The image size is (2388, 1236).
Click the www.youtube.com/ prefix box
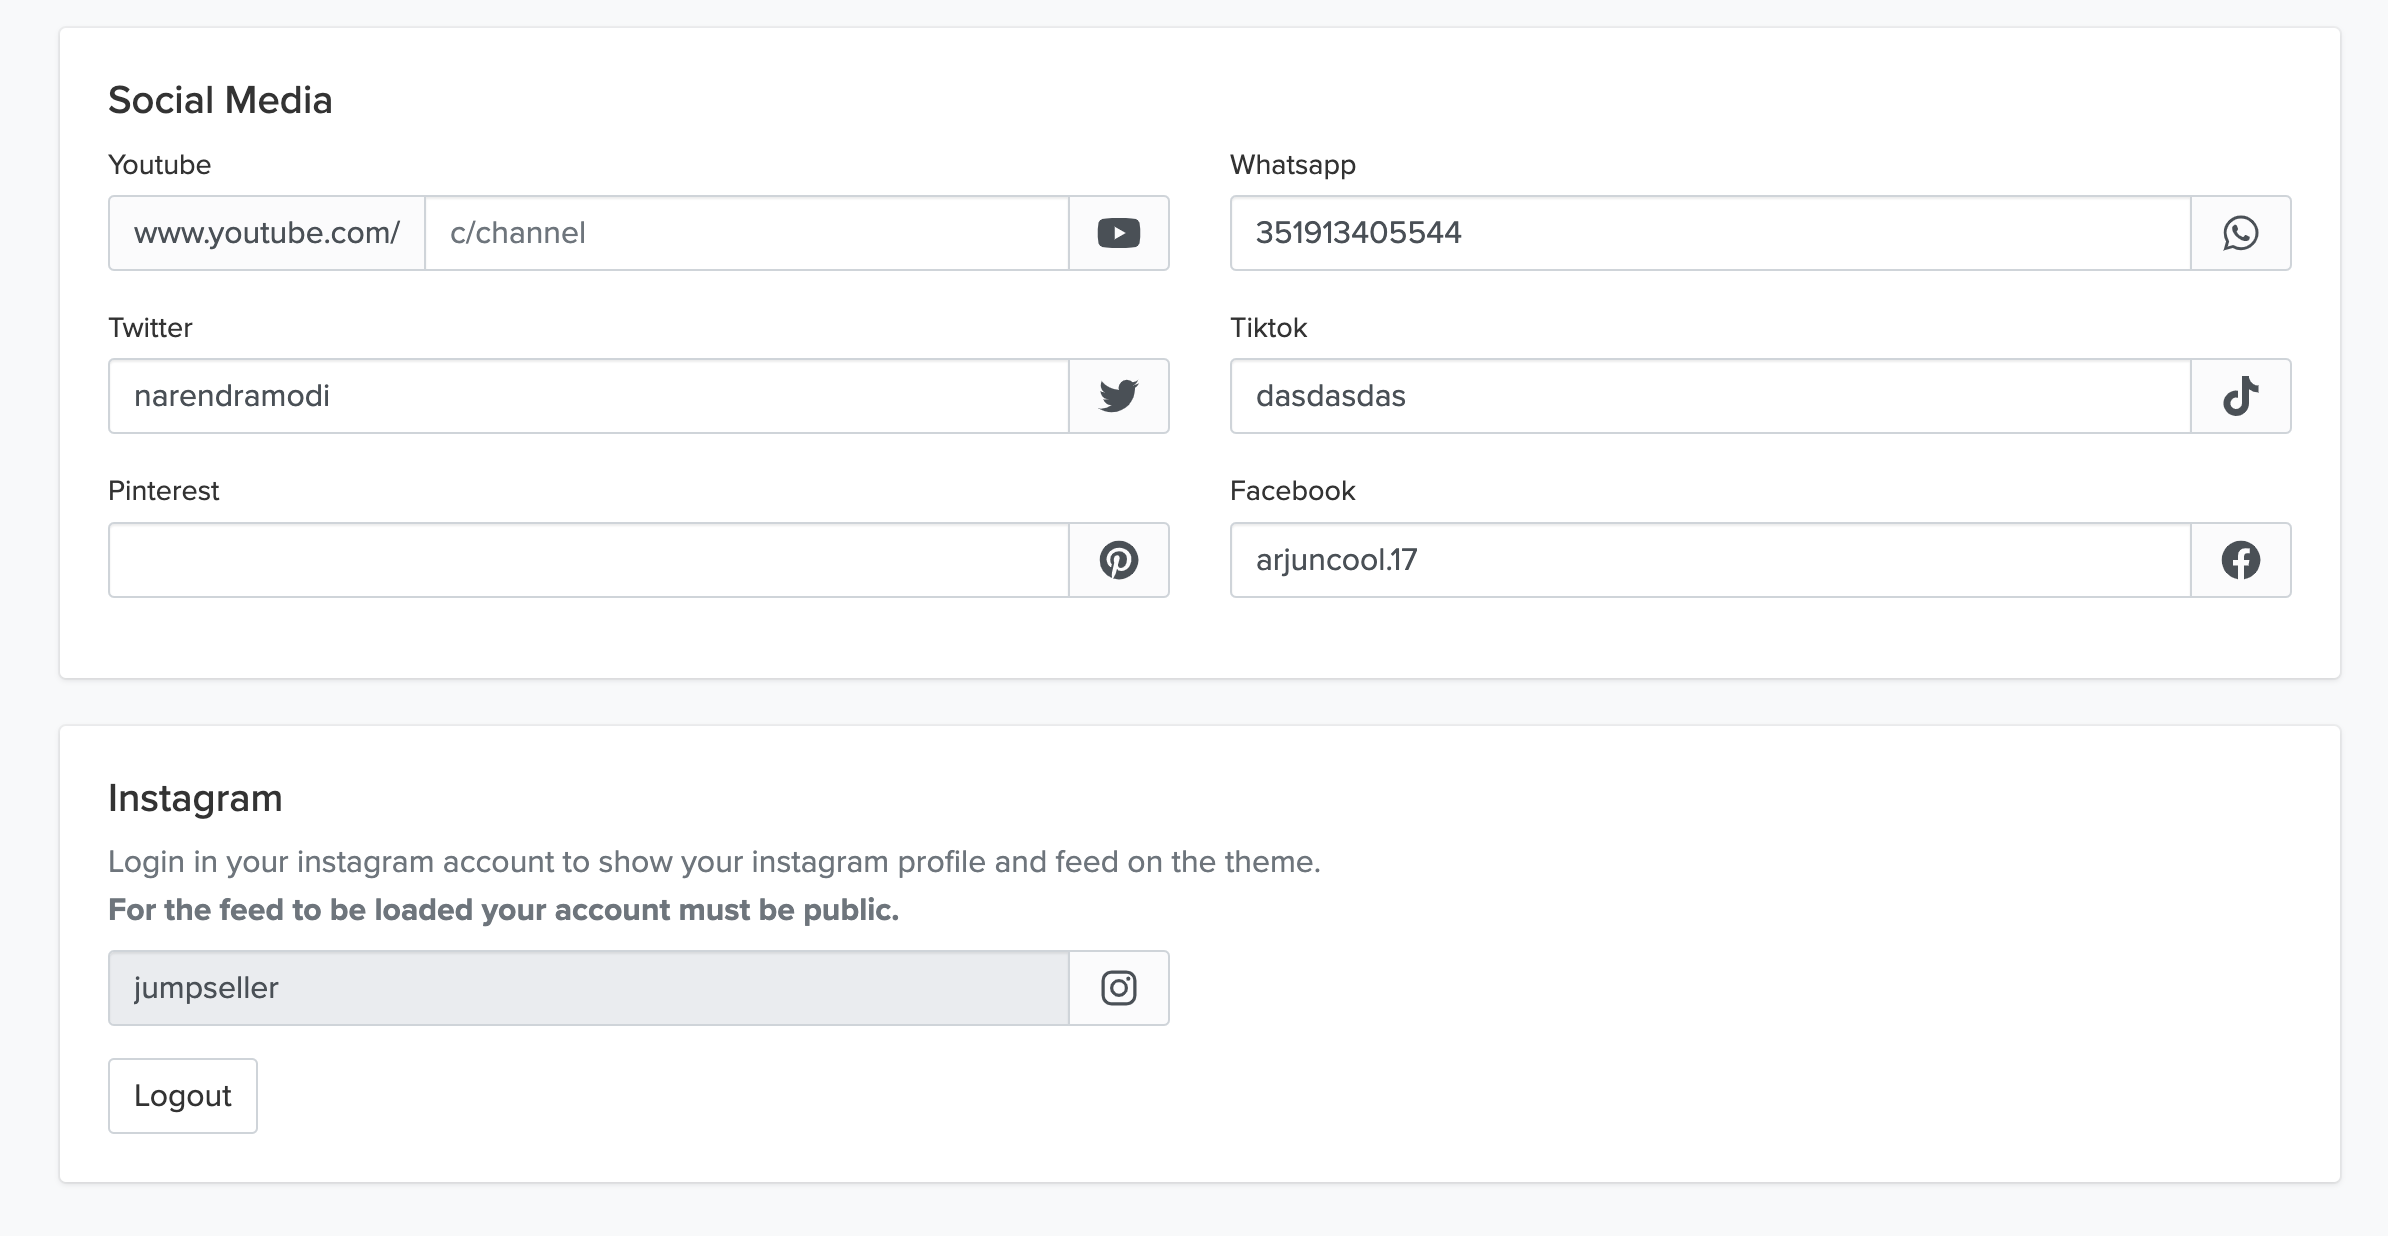pos(267,233)
